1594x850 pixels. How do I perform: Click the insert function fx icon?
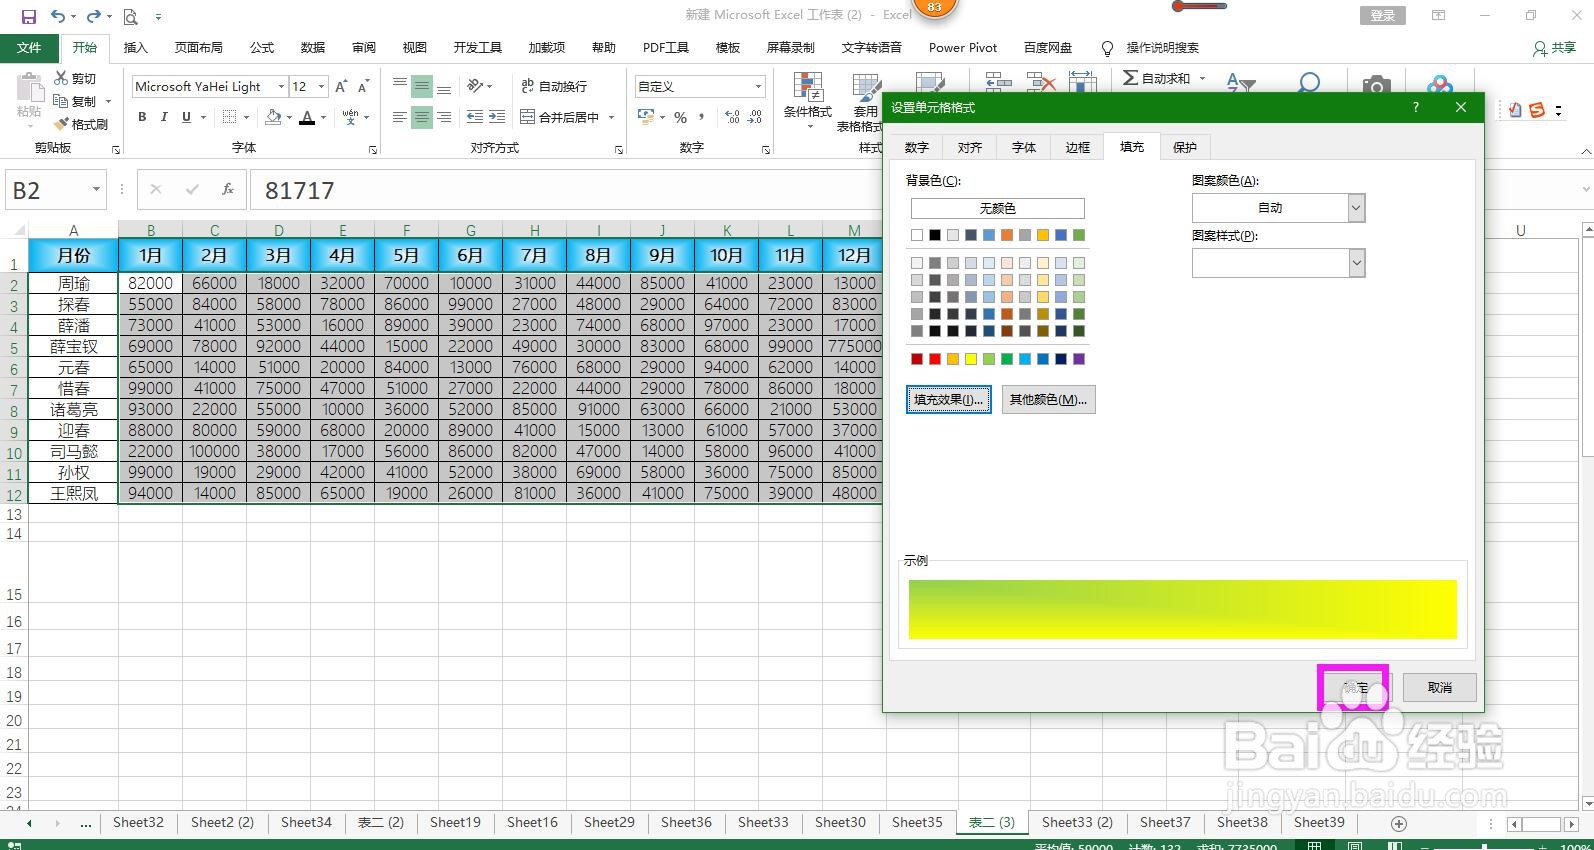pyautogui.click(x=228, y=189)
